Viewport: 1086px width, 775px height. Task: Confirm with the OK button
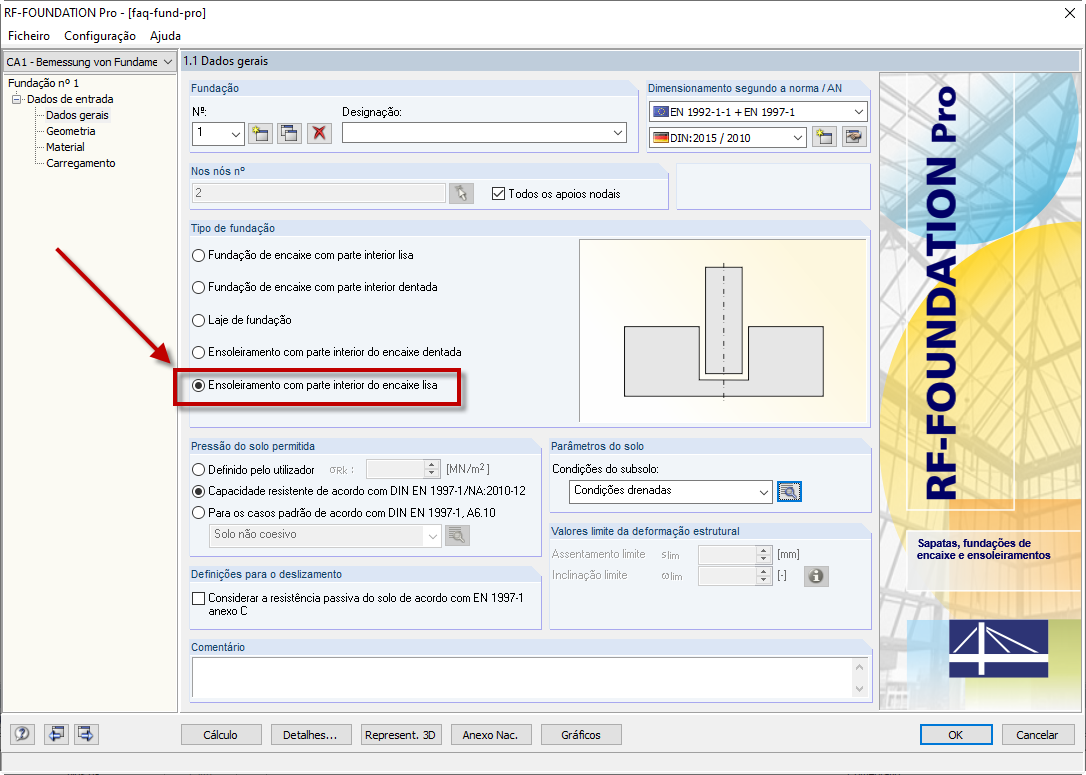(x=956, y=735)
